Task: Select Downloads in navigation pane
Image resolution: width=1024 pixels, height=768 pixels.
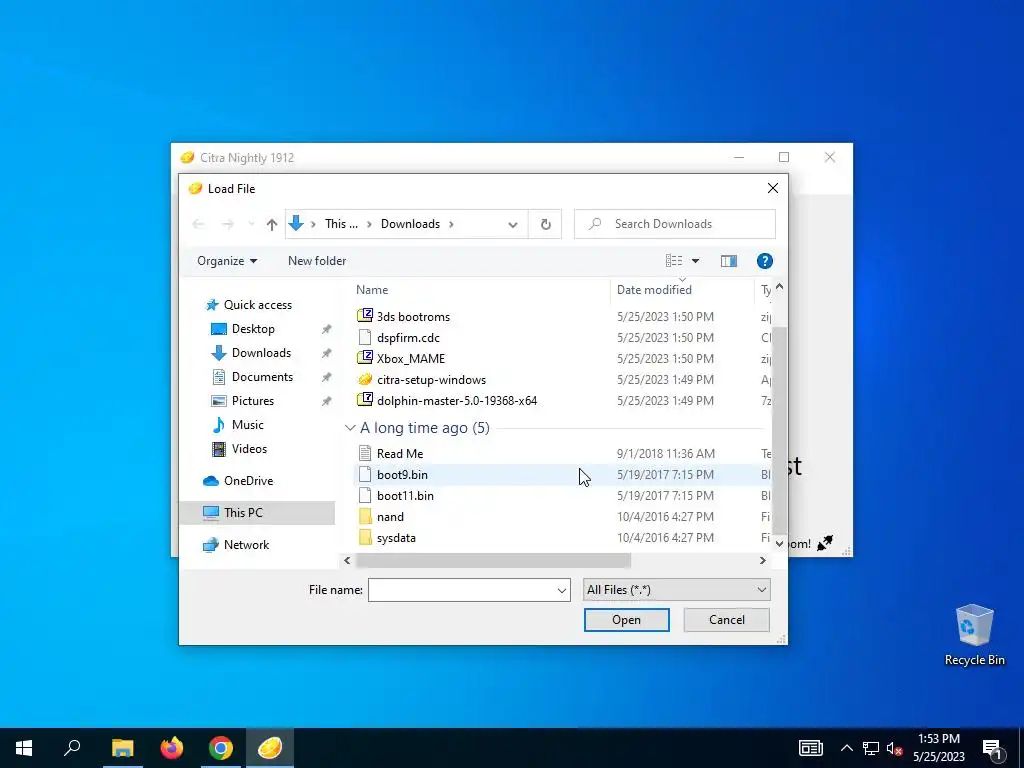Action: pos(261,353)
